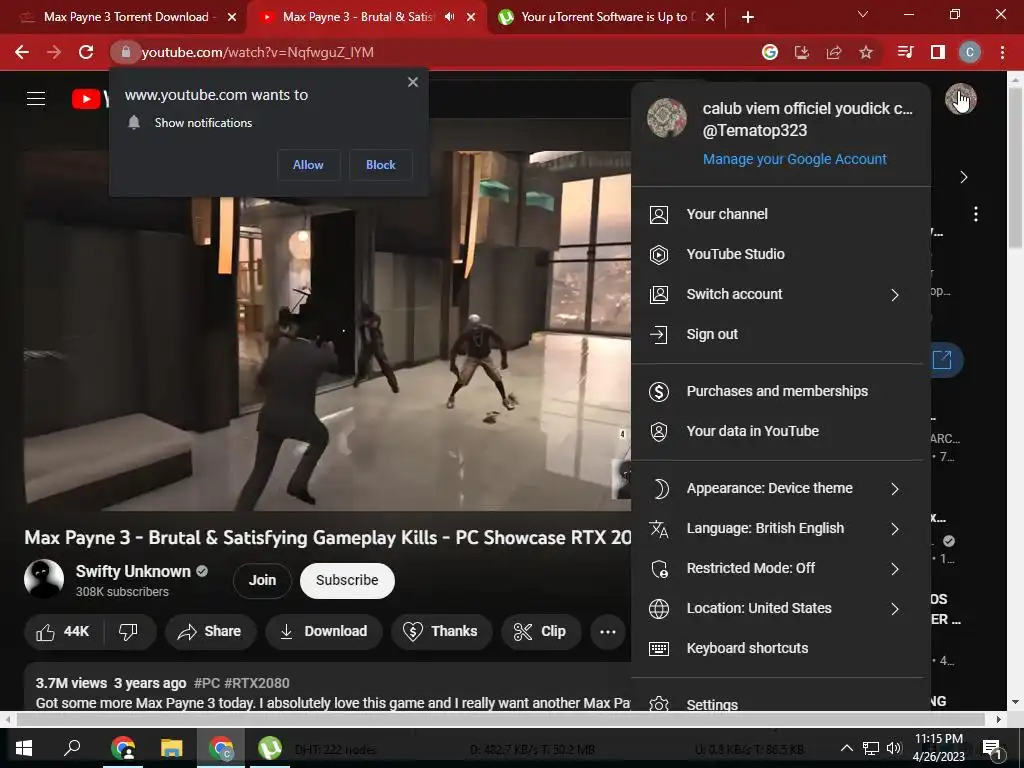Click the padlock site info icon
1024x768 pixels.
pos(125,52)
